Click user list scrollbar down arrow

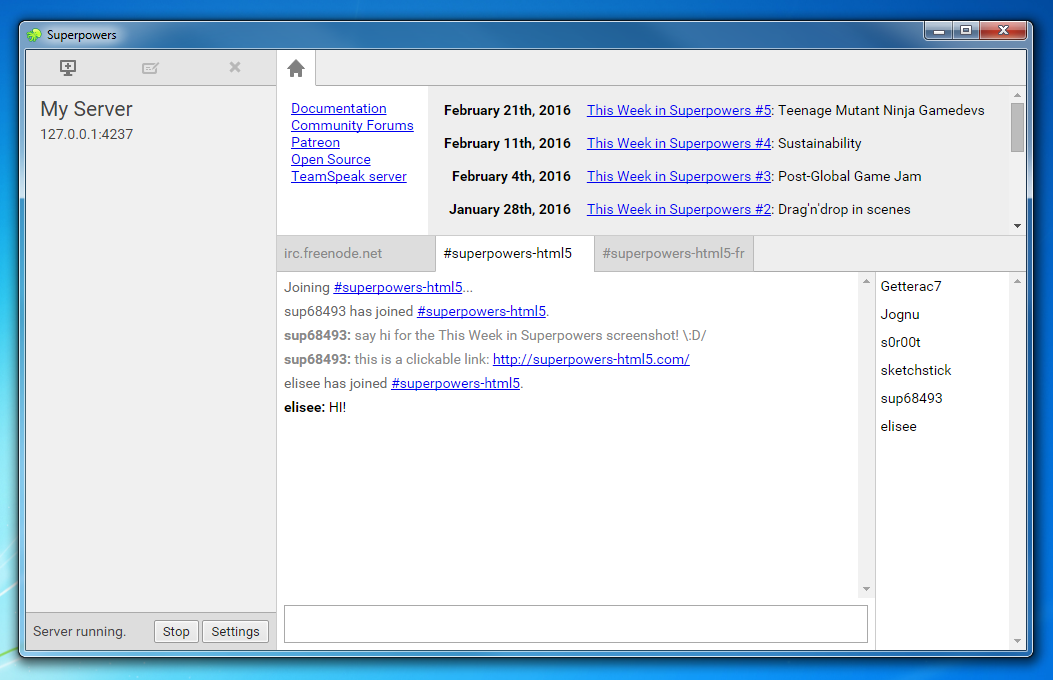tap(1017, 641)
